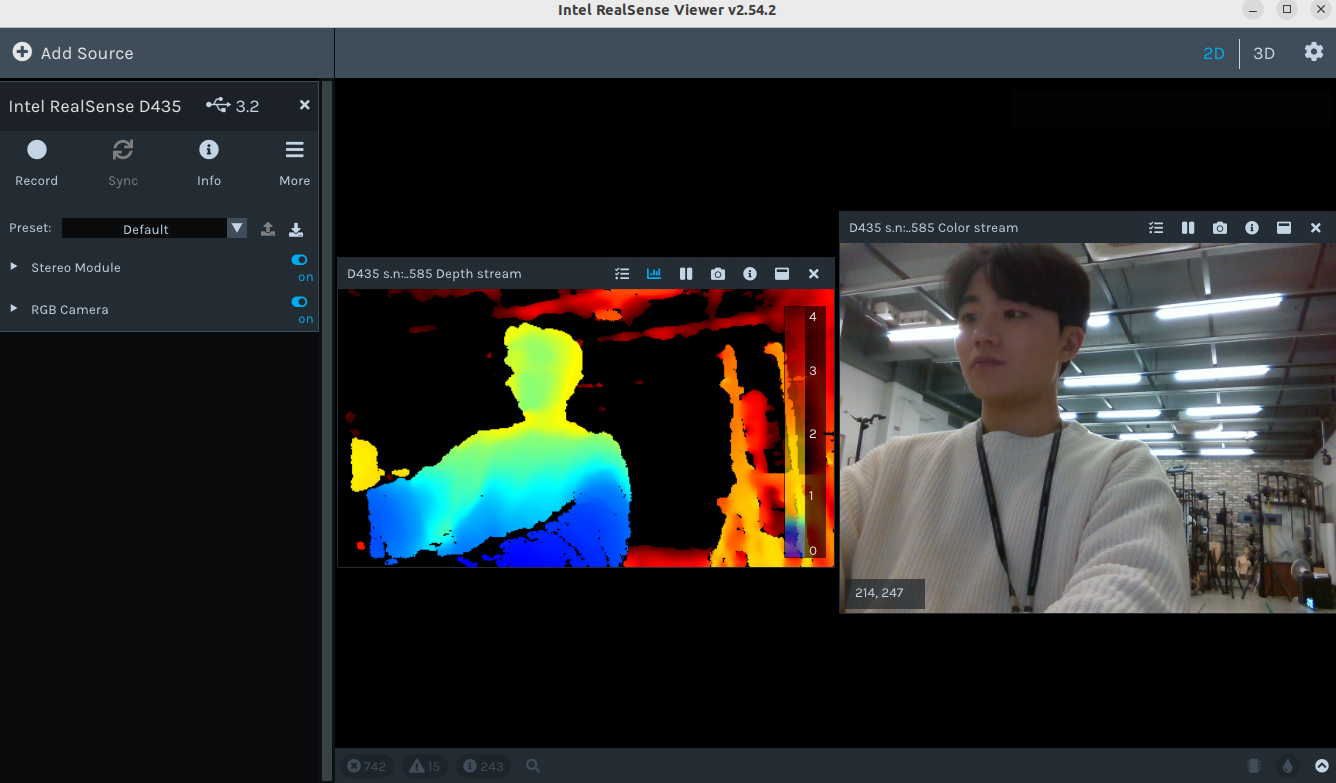The image size is (1336, 783).
Task: Click the Add Source plus icon
Action: [x=22, y=52]
